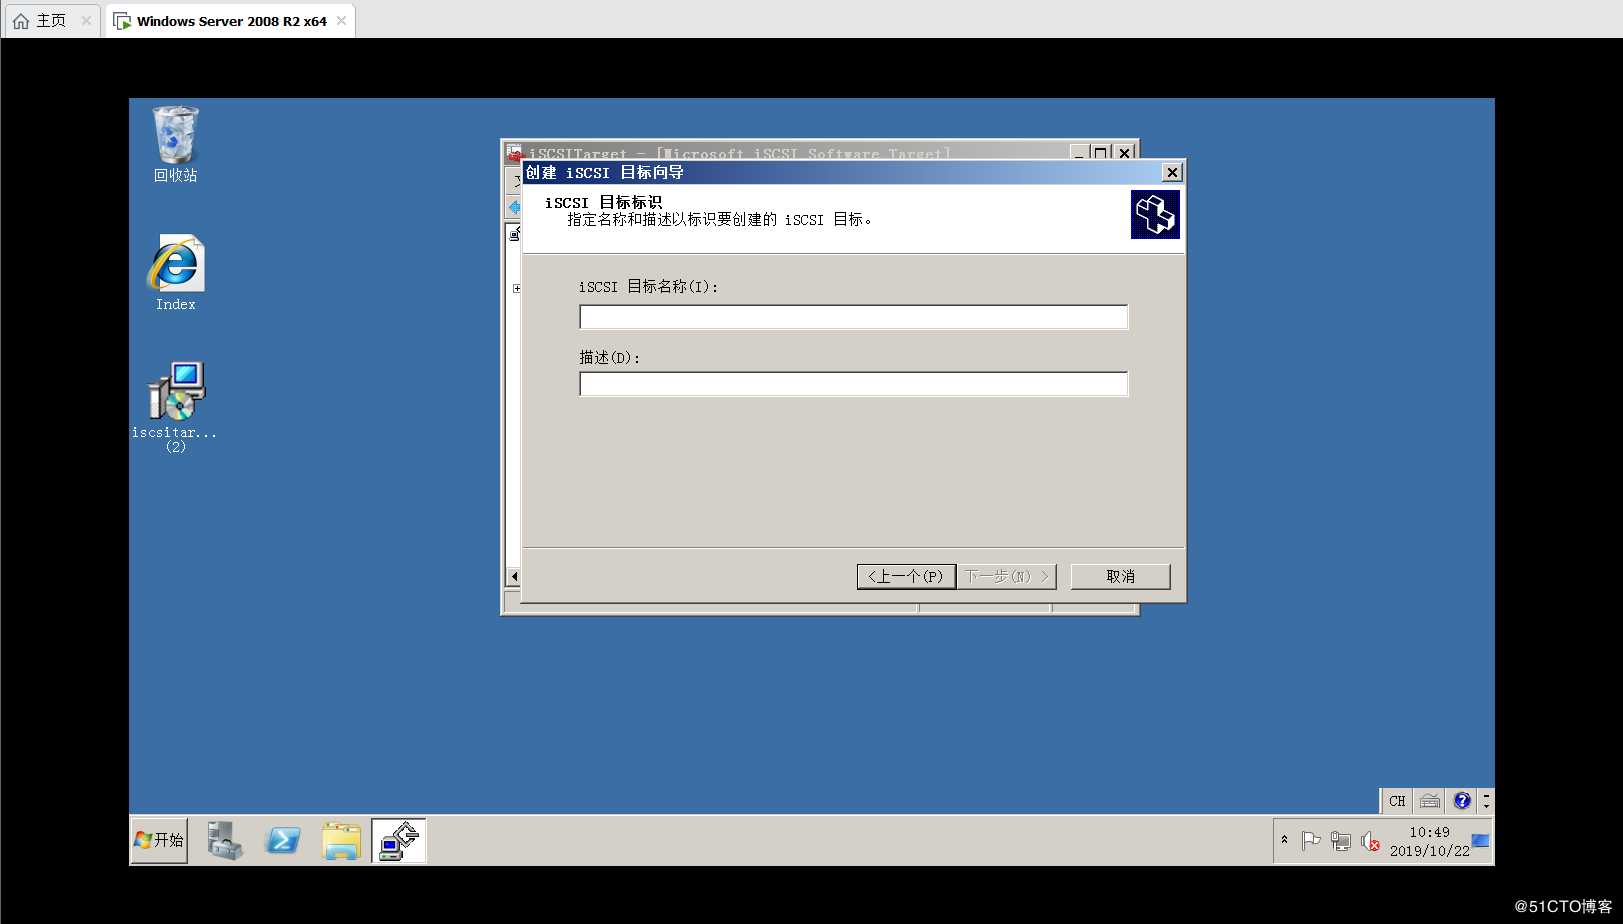Viewport: 1623px width, 924px height.
Task: Click the Show Desktop button in tray
Action: 1481,841
